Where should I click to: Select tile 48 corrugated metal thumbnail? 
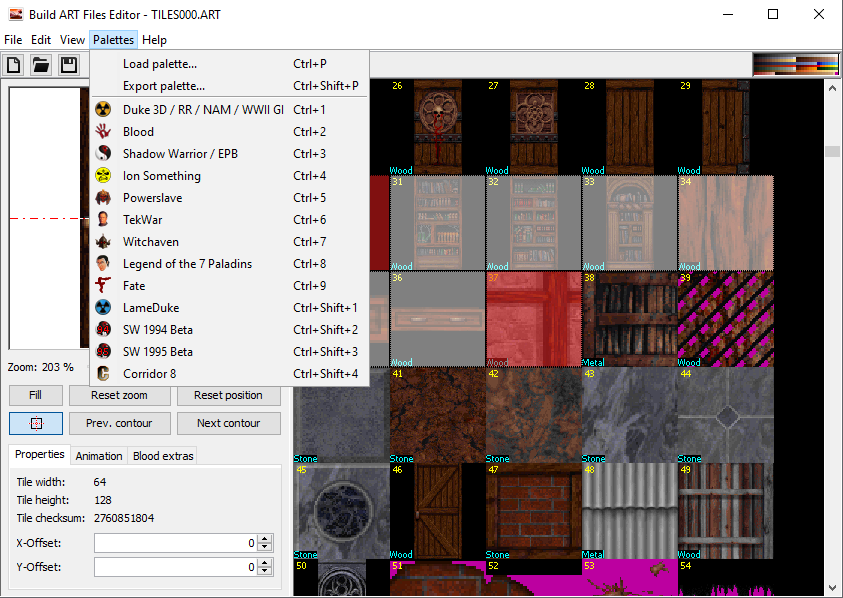coord(630,511)
